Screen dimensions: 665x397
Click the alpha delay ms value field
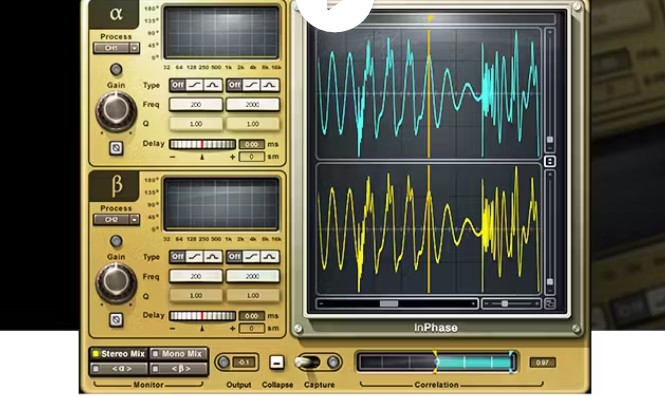click(251, 144)
